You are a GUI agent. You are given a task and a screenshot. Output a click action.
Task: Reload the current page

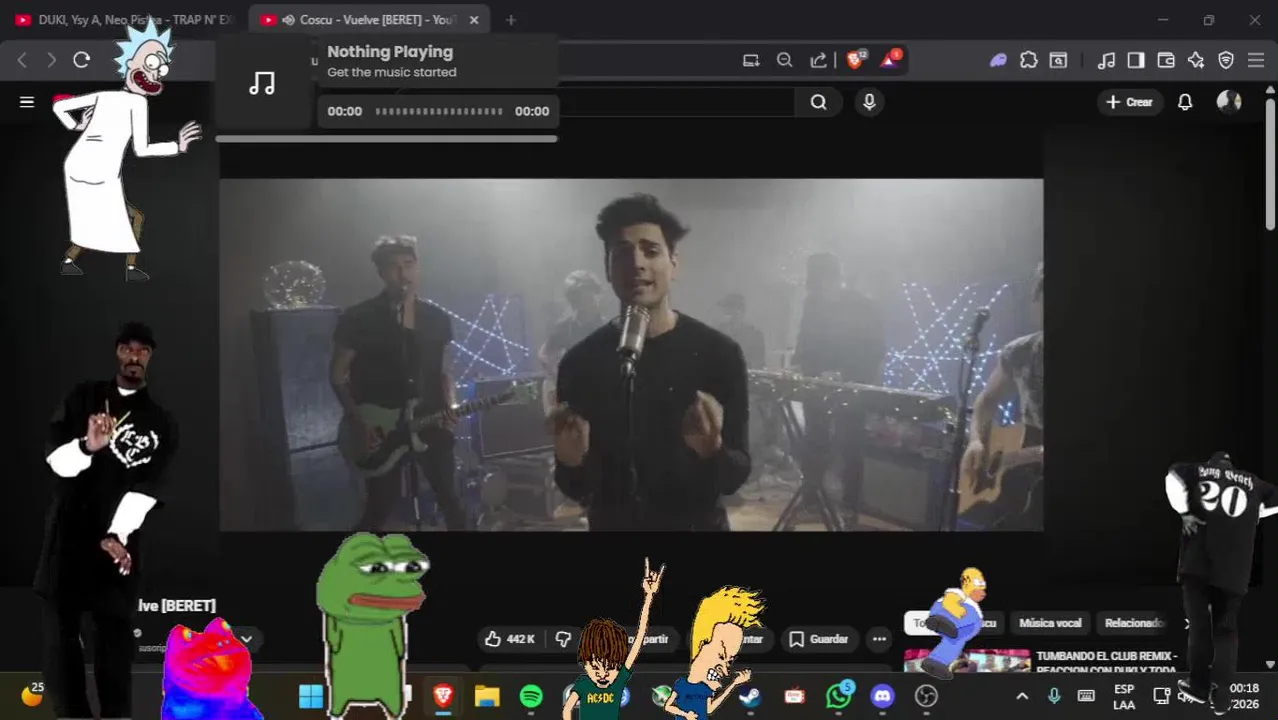point(82,60)
